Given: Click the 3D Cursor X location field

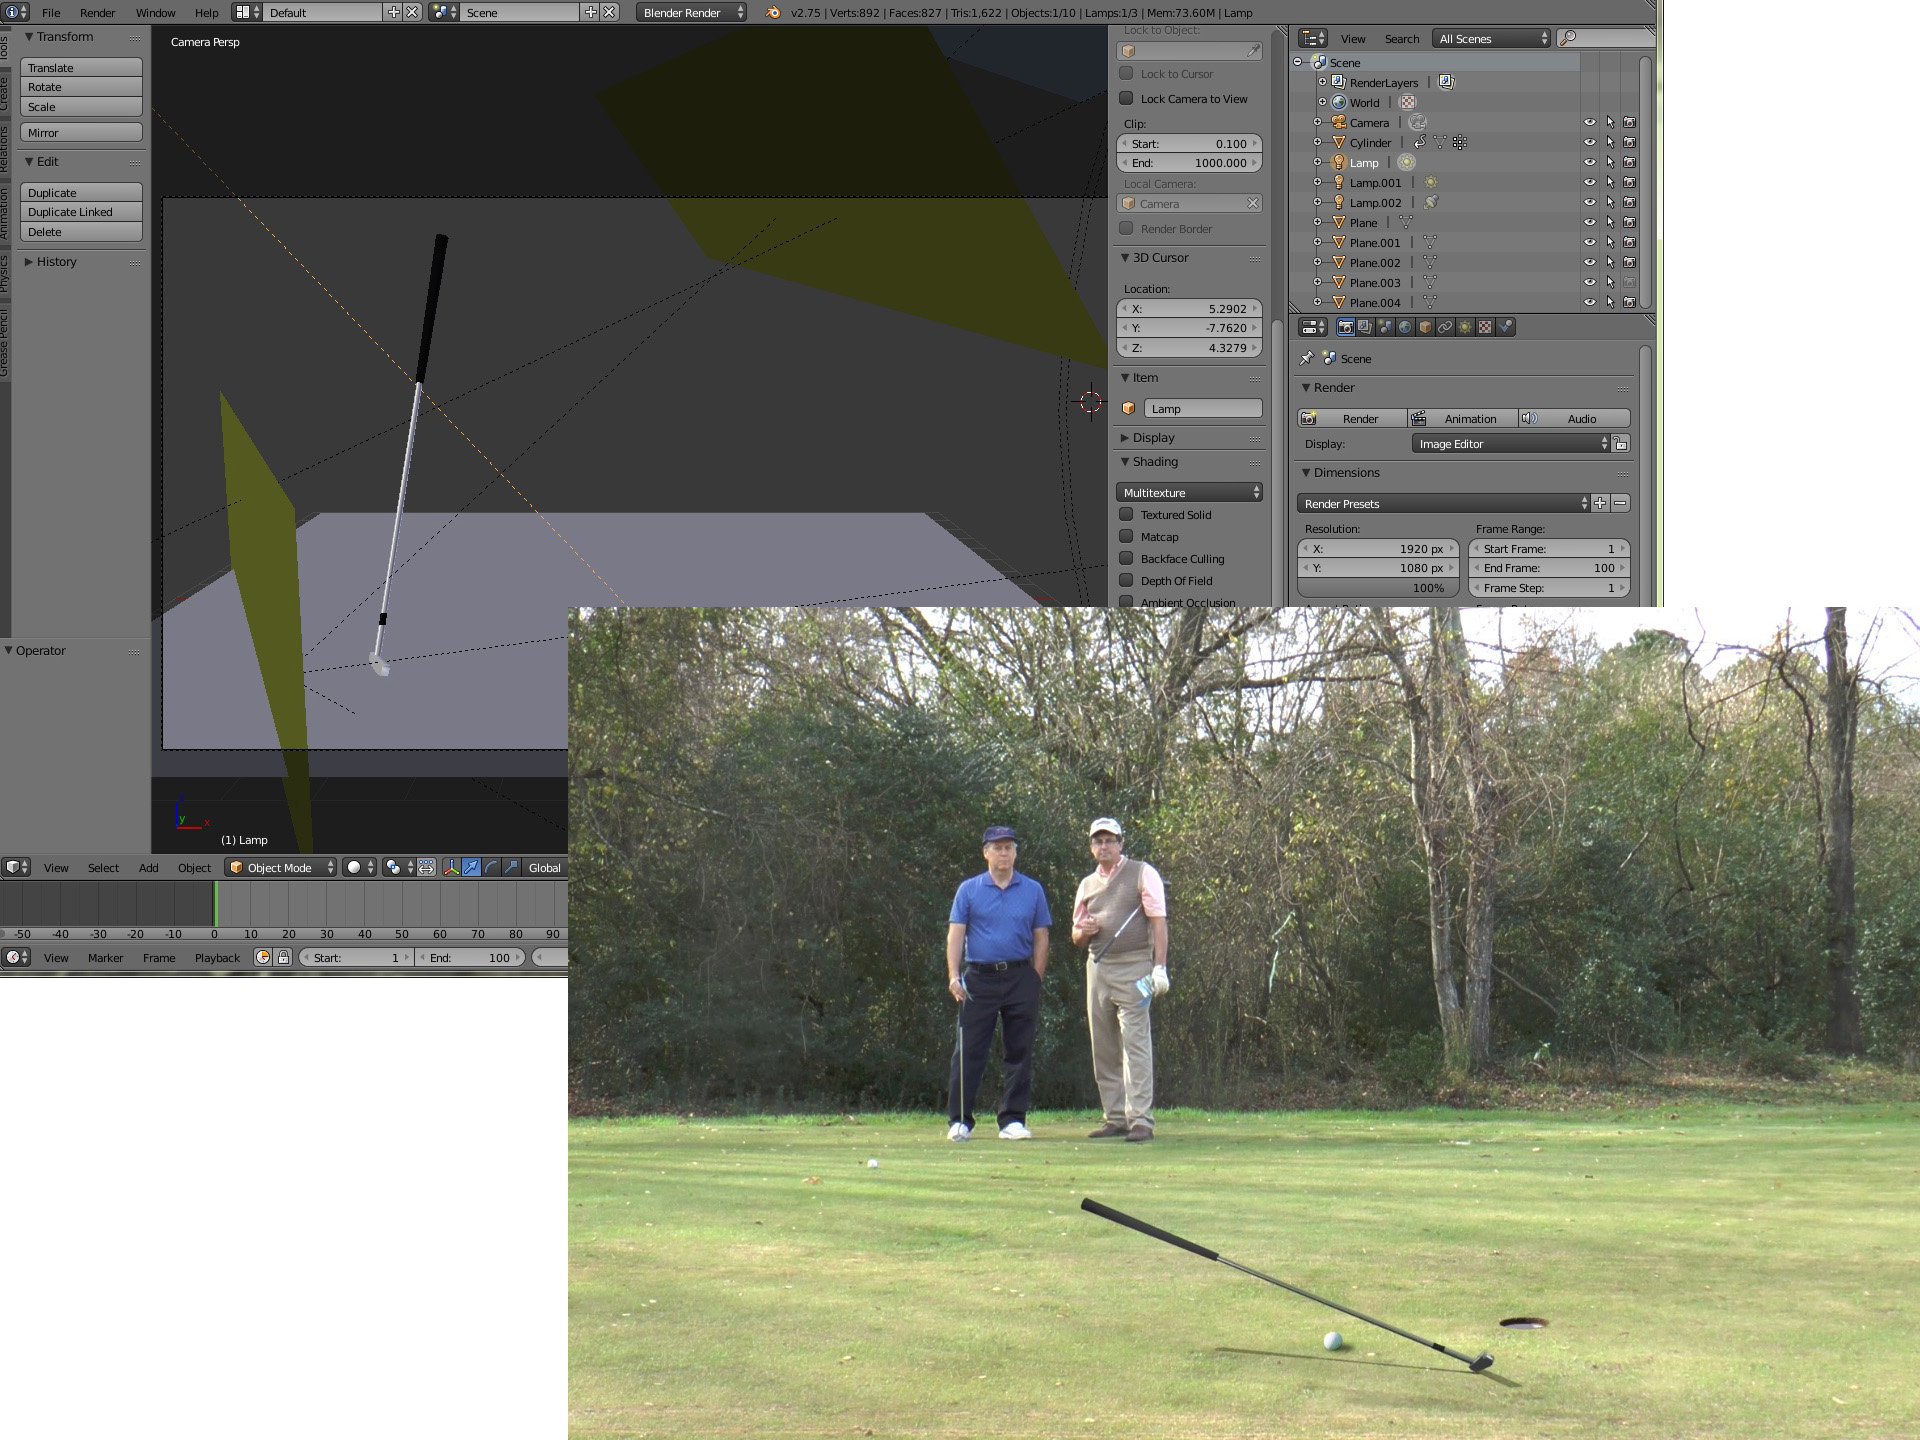Looking at the screenshot, I should 1189,308.
